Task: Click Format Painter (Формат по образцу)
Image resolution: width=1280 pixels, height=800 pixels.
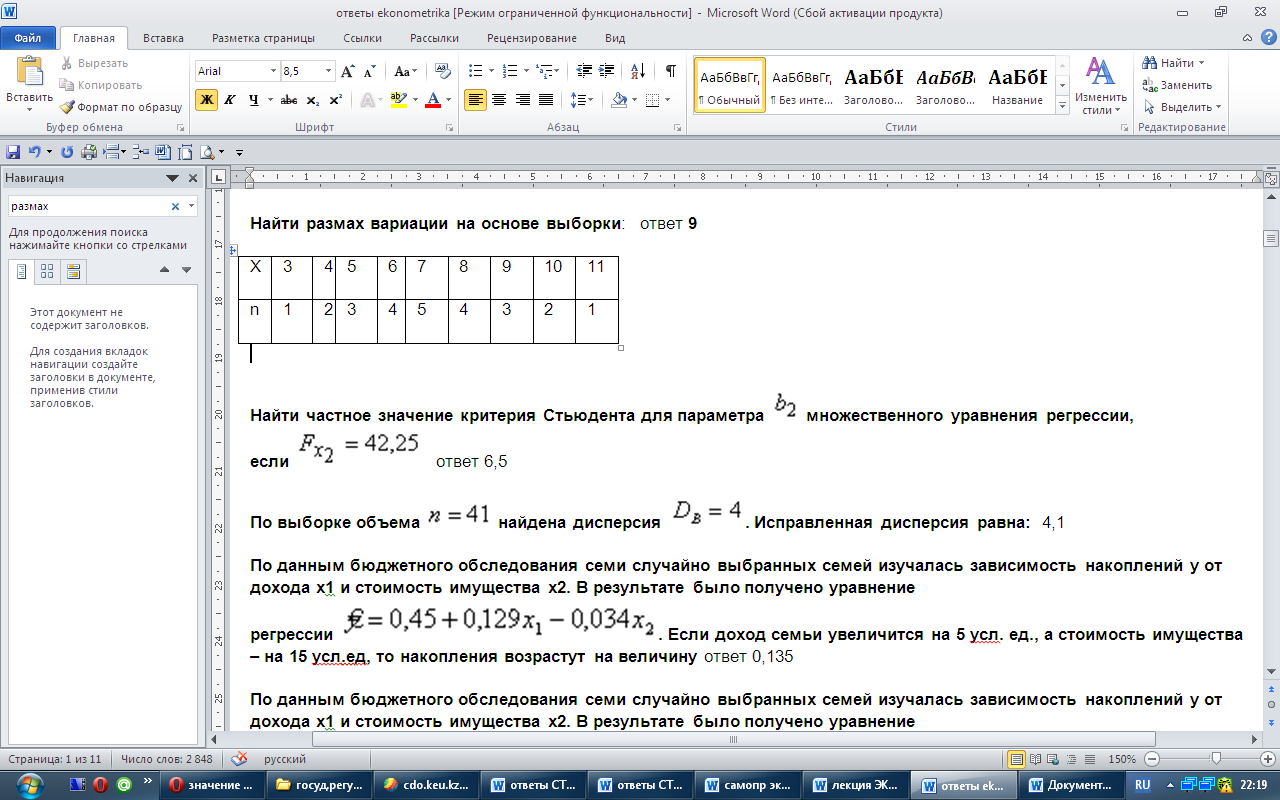Action: coord(121,107)
